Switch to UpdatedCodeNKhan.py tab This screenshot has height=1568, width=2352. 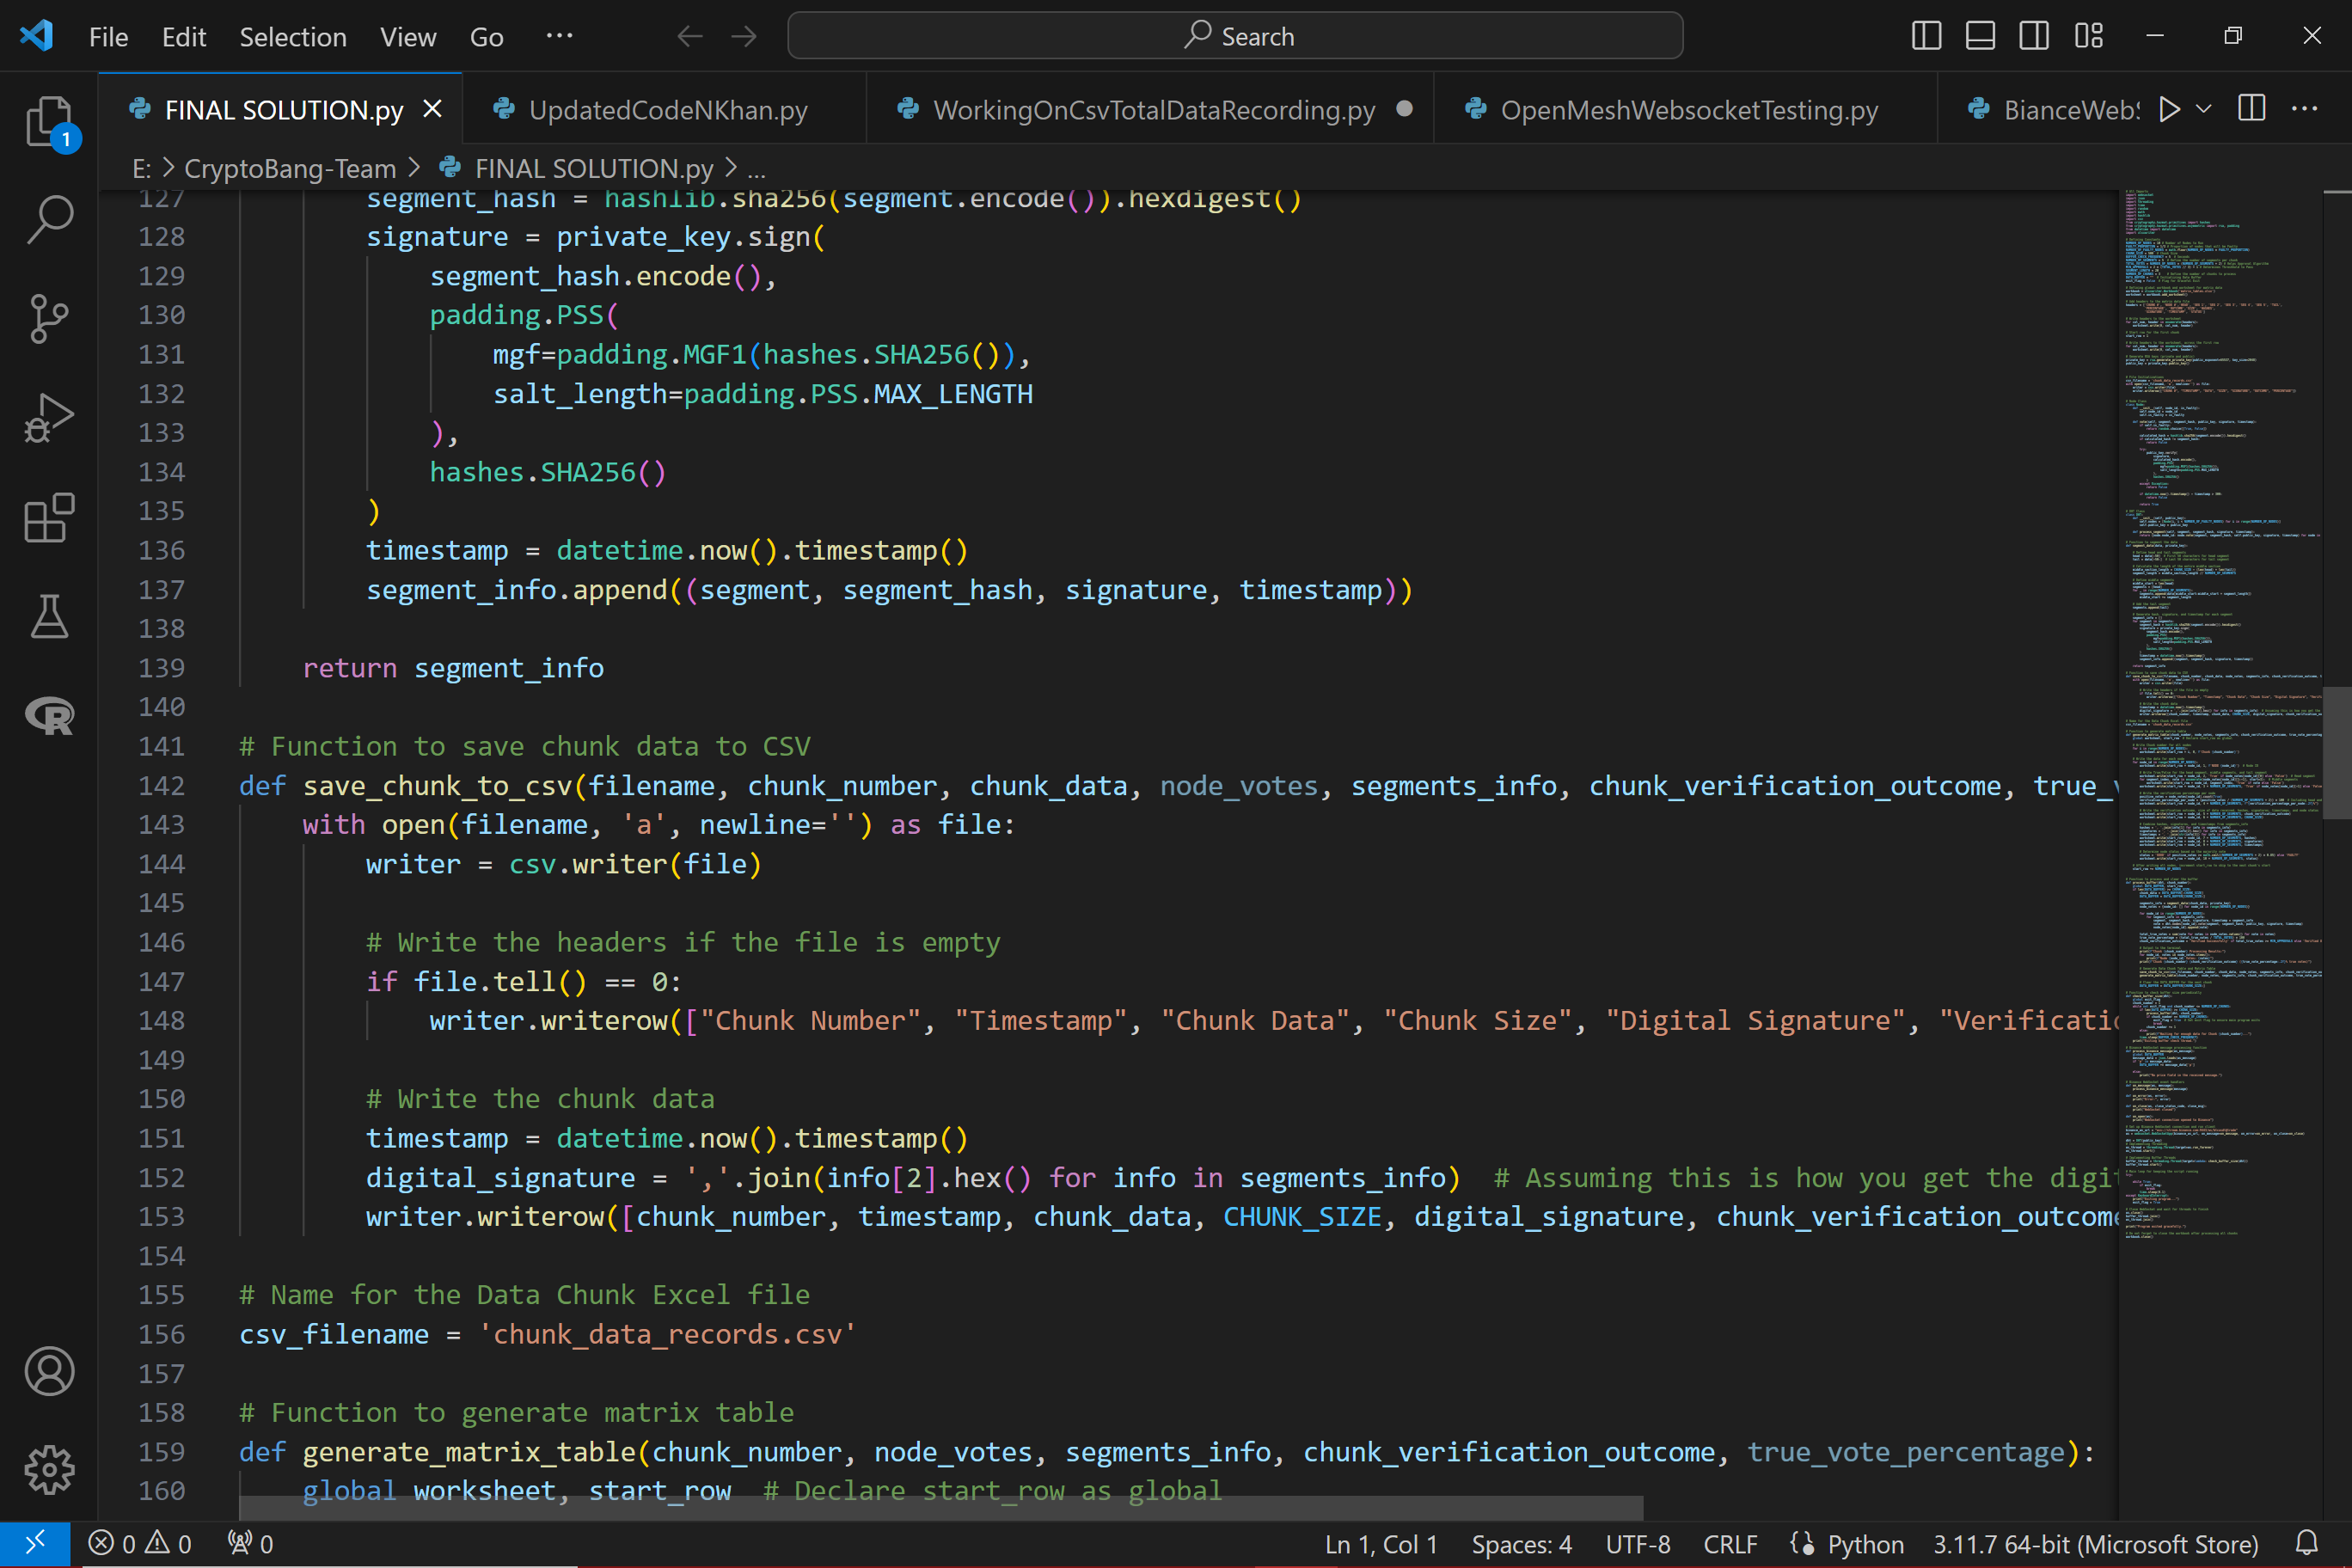click(x=667, y=110)
